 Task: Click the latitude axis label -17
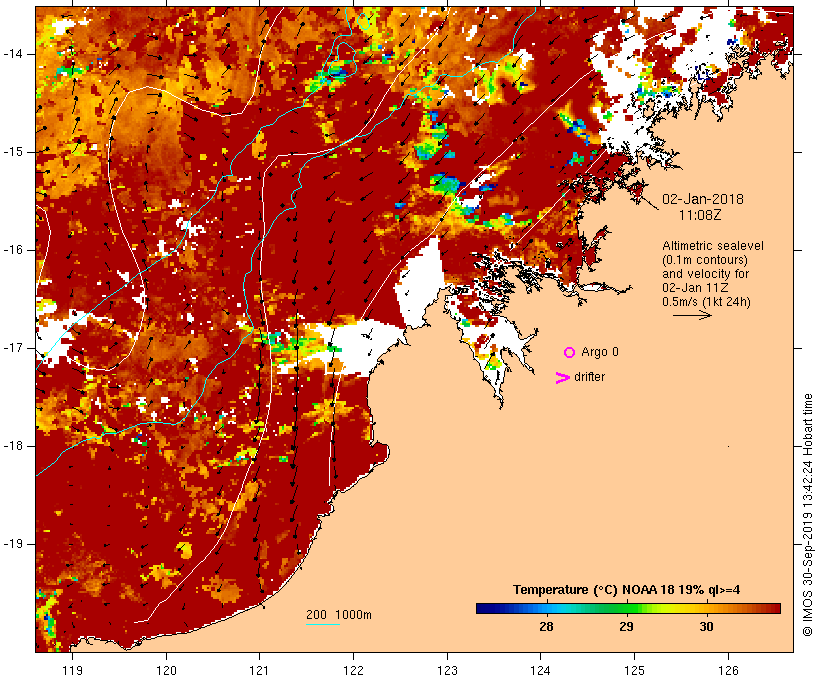tap(12, 348)
